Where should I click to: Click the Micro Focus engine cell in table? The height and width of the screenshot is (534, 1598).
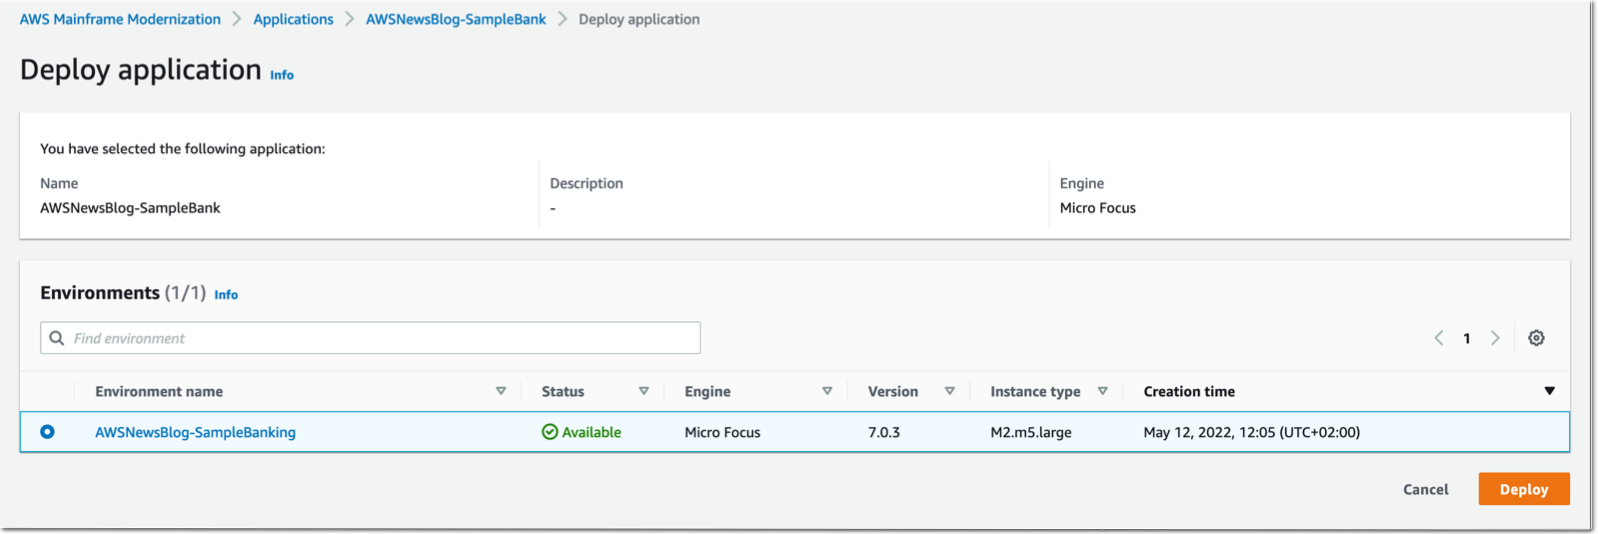[722, 432]
